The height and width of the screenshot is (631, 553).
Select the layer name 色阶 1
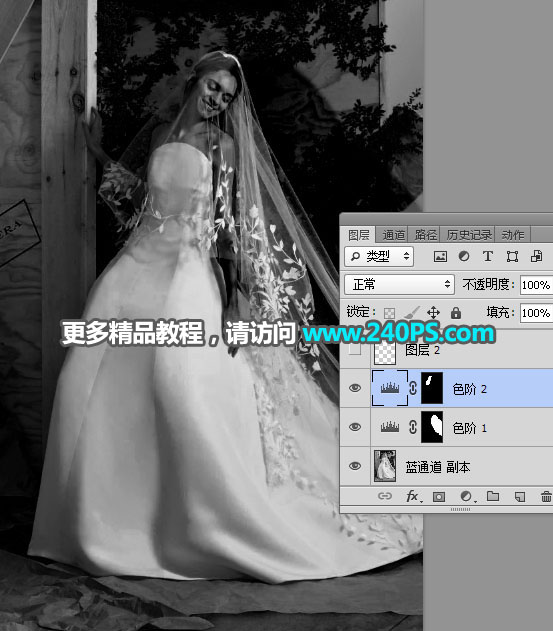tap(469, 428)
